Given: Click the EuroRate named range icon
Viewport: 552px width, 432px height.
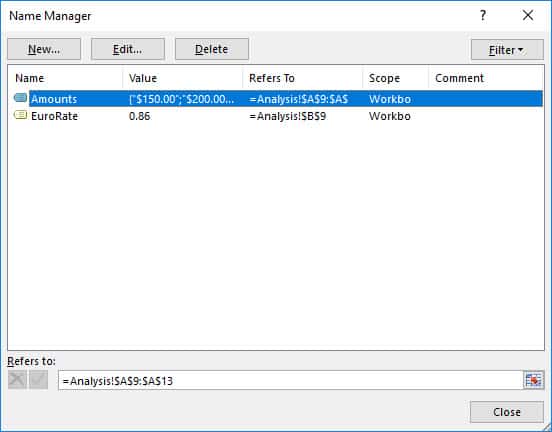Looking at the screenshot, I should point(20,115).
